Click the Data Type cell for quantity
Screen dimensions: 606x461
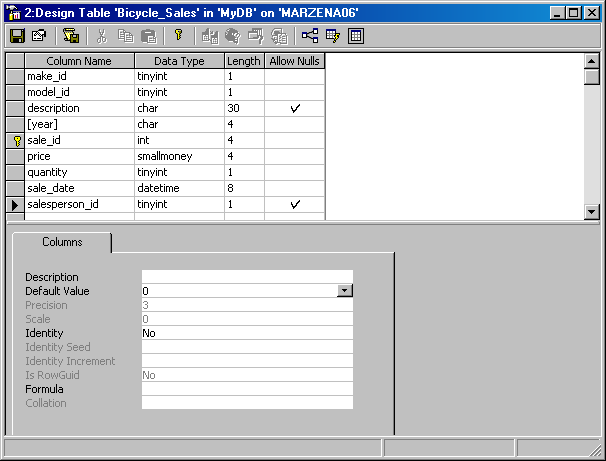click(179, 172)
